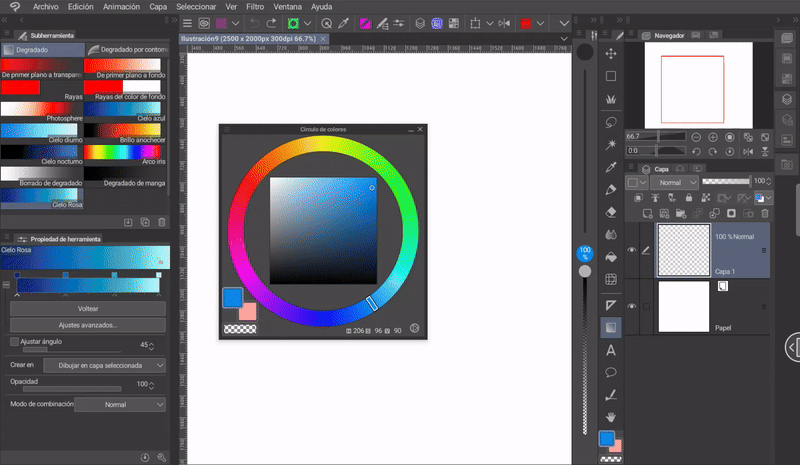800x465 pixels.
Task: Choose the Move layer tool
Action: tap(611, 52)
